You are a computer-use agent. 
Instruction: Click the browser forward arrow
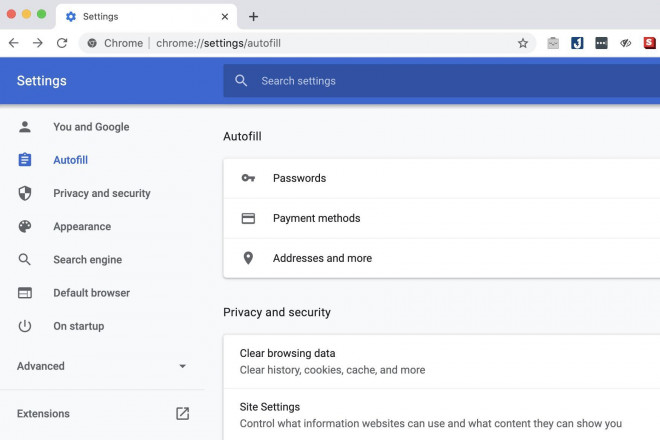[37, 43]
